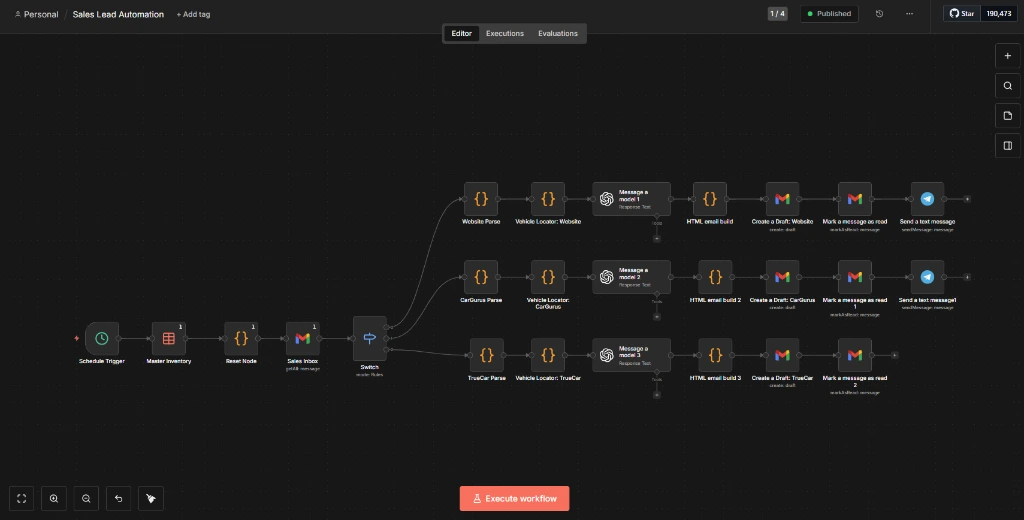Add node after Send a text message1
The width and height of the screenshot is (1024, 520).
[x=967, y=277]
